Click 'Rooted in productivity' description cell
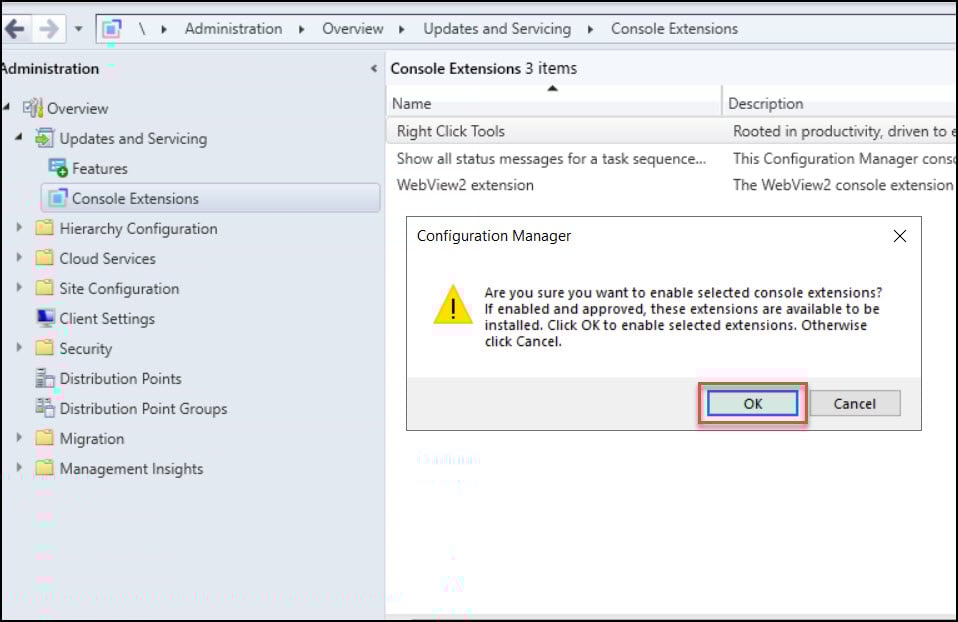This screenshot has width=958, height=622. pyautogui.click(x=844, y=131)
